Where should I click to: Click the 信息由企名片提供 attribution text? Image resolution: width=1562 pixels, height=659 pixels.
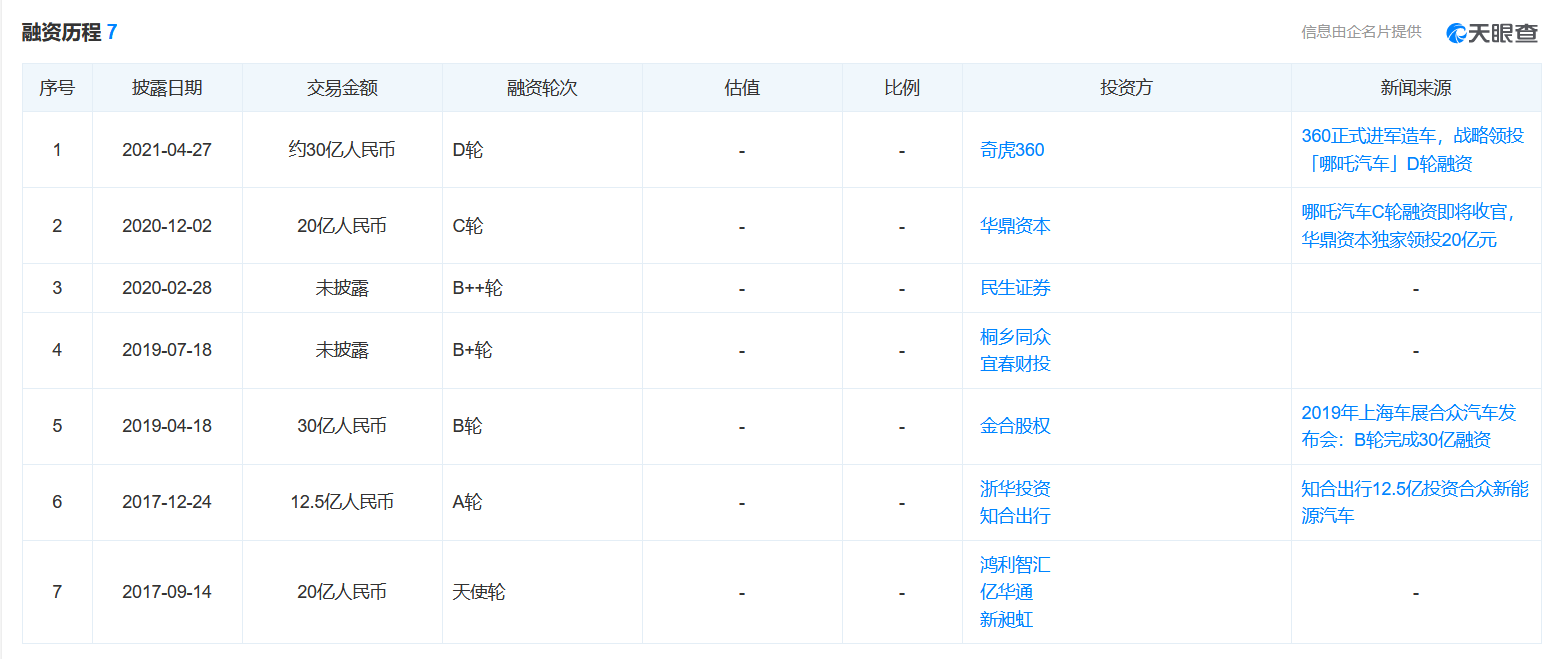[1361, 32]
